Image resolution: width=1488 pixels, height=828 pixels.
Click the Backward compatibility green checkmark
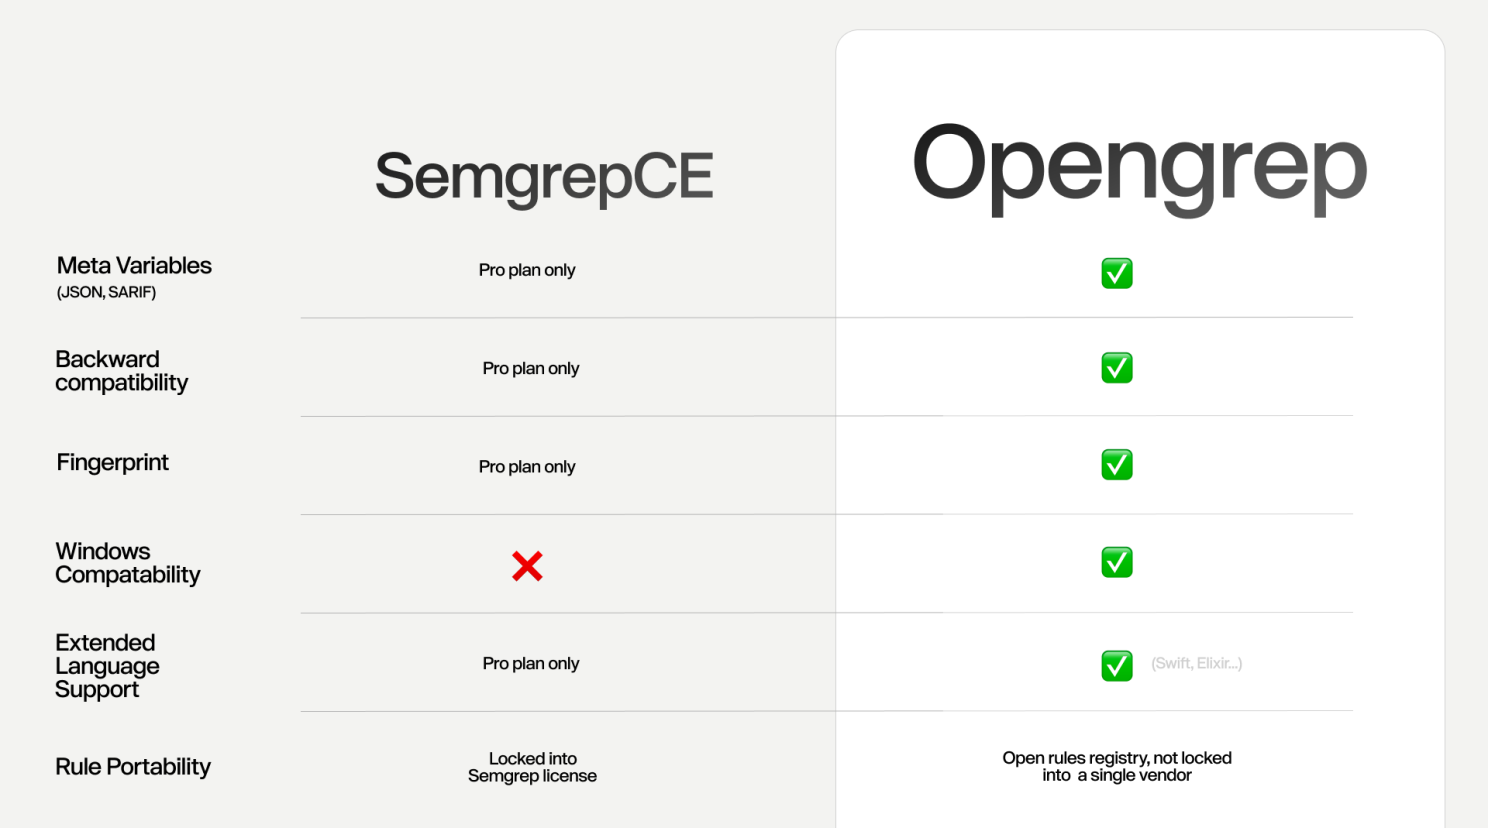1117,368
